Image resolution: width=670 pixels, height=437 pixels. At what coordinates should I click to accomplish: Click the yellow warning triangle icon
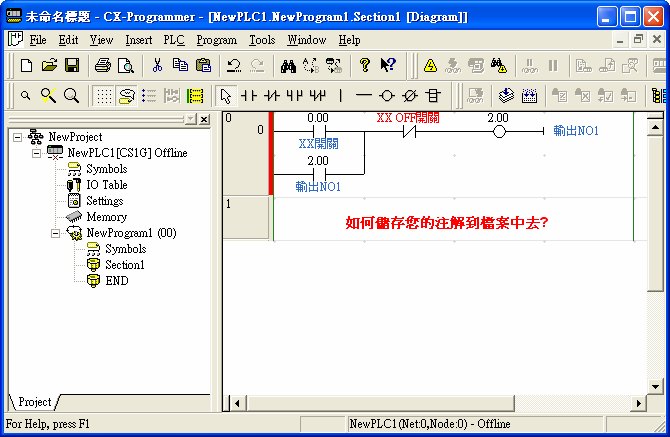tap(430, 66)
